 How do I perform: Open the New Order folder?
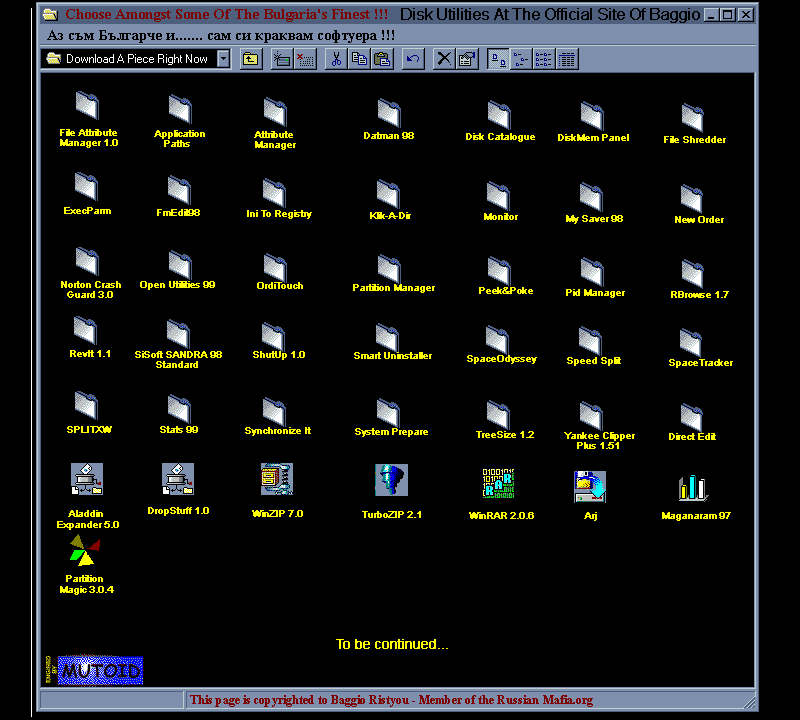tap(691, 199)
